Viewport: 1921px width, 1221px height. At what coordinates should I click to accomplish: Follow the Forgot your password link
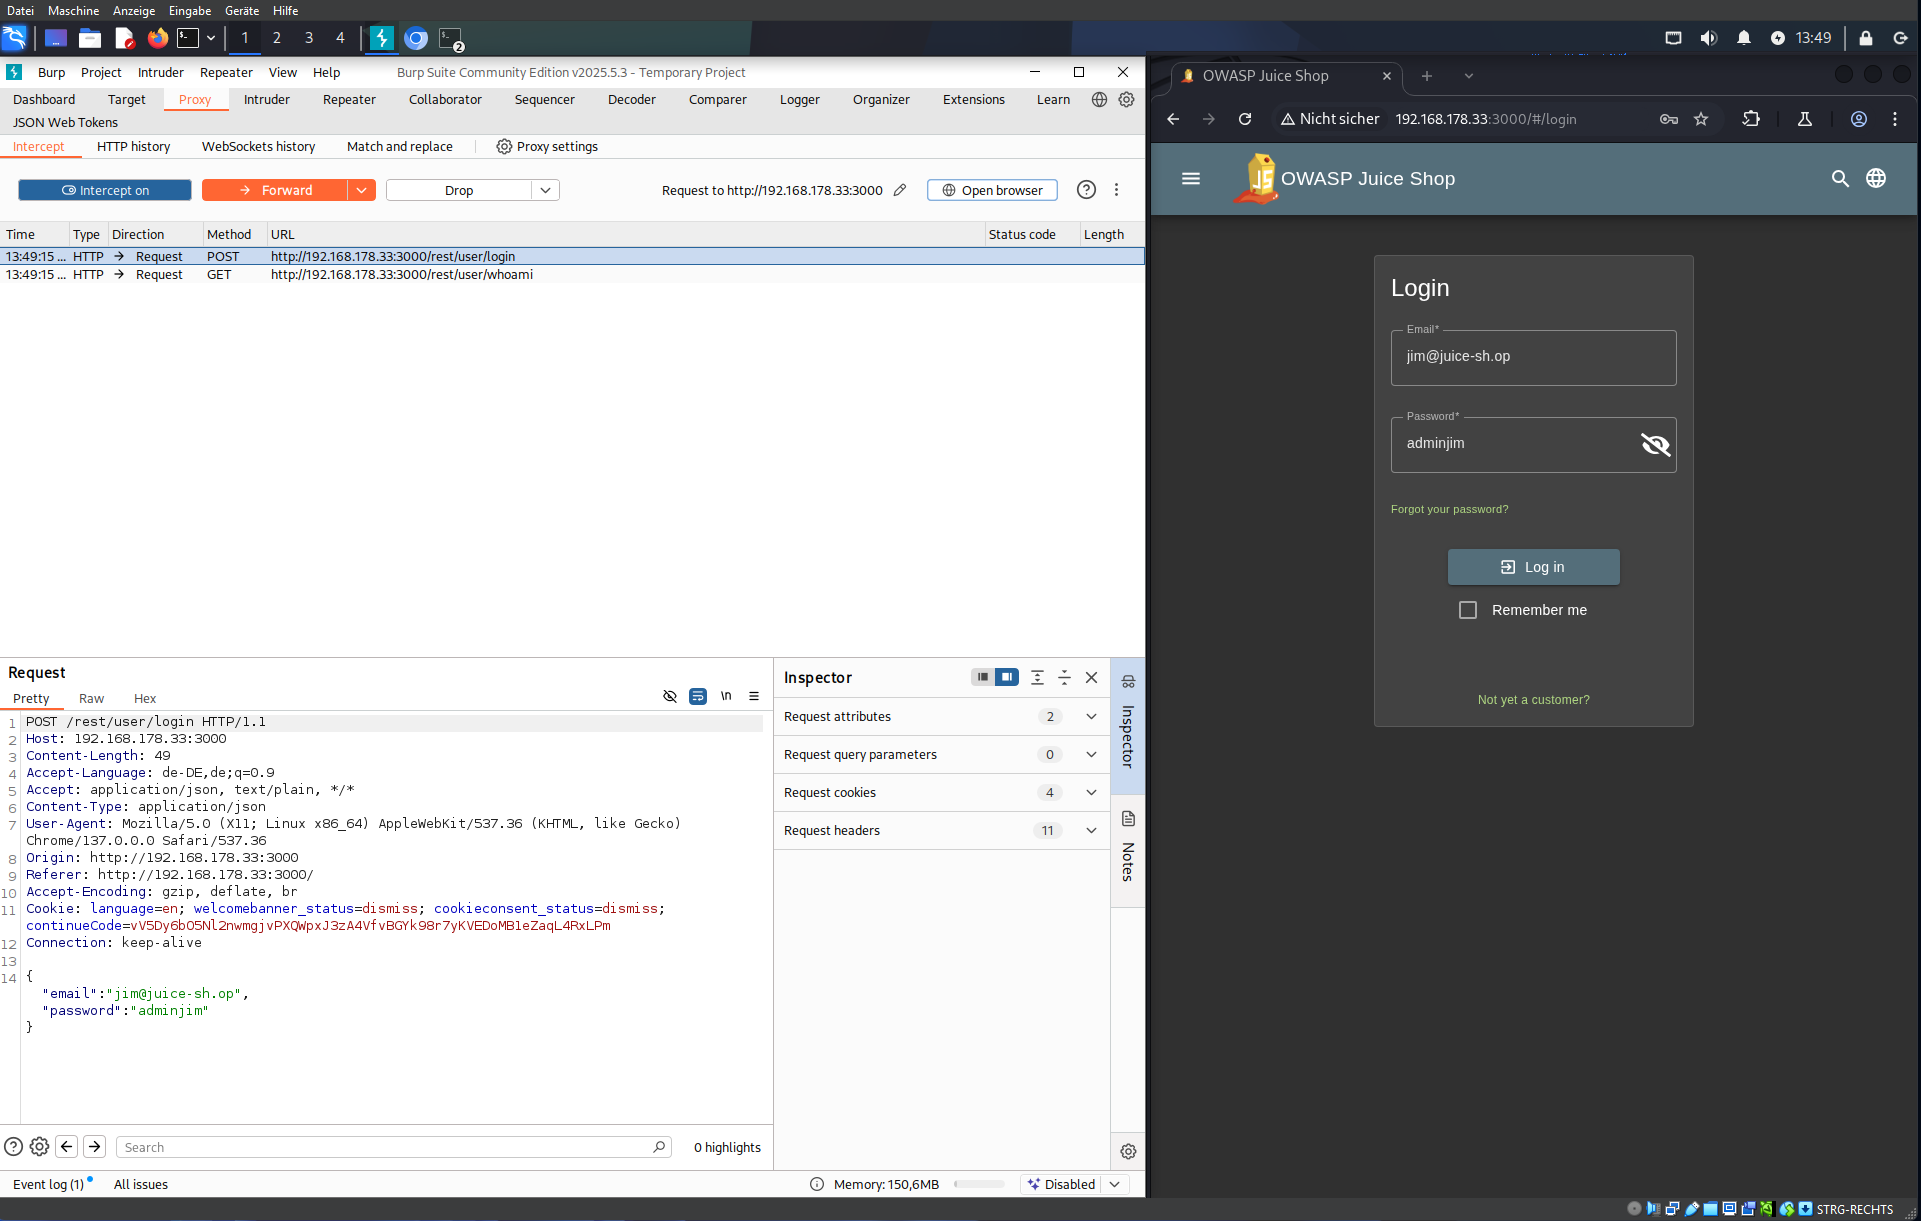point(1449,510)
